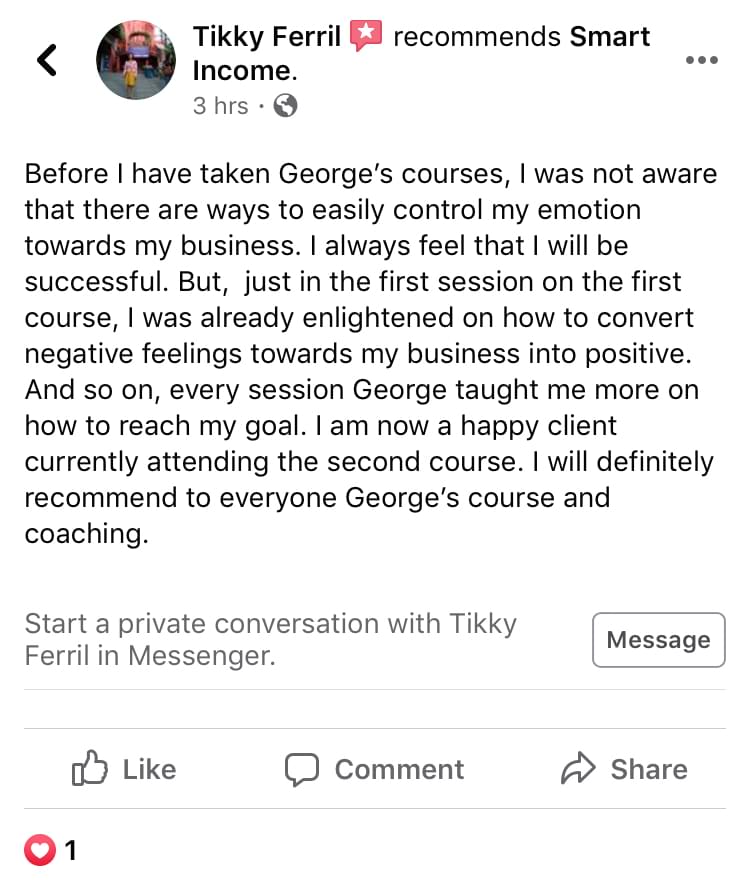
Task: Click the globe public audience icon
Action: pyautogui.click(x=285, y=106)
